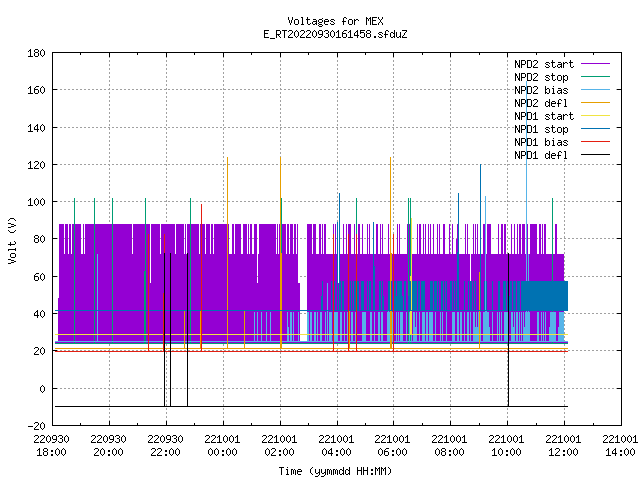Click the NPD1 bias legend label
640x480 pixels.
coord(541,142)
